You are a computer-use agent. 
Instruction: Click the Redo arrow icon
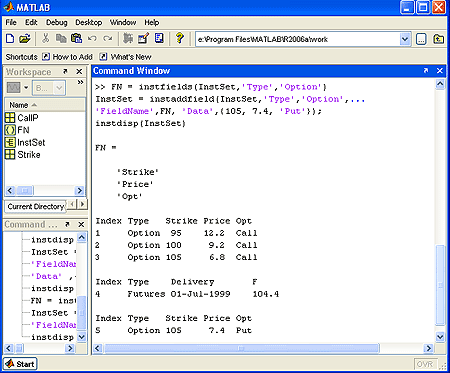107,39
